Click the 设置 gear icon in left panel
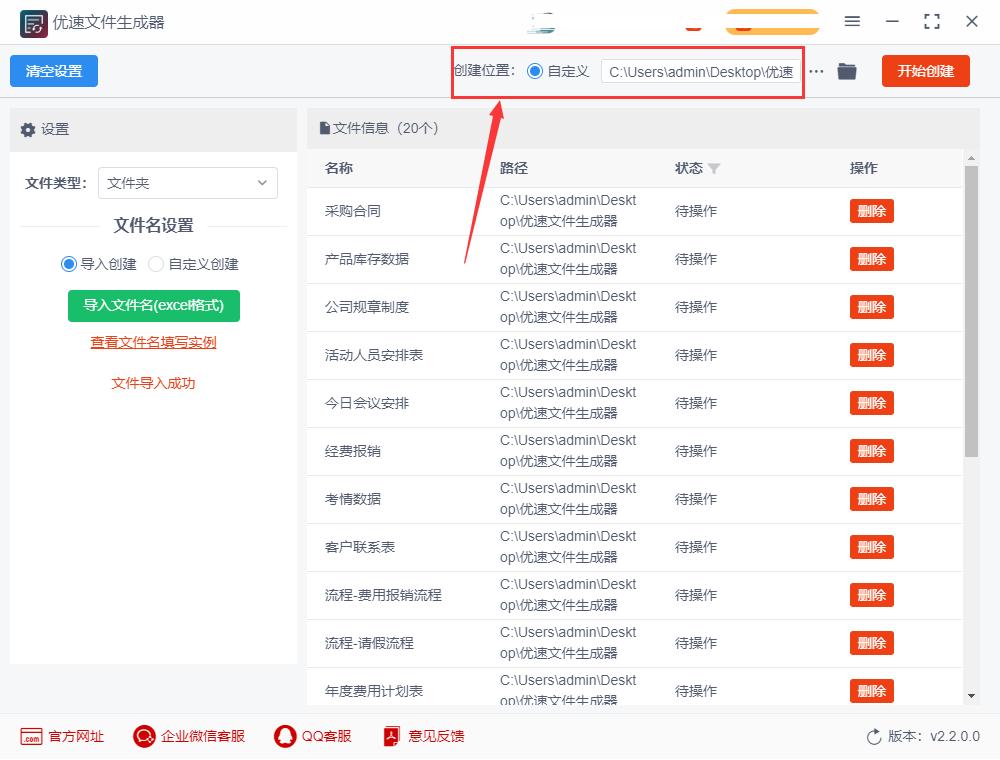Viewport: 1000px width, 760px height. click(x=28, y=129)
